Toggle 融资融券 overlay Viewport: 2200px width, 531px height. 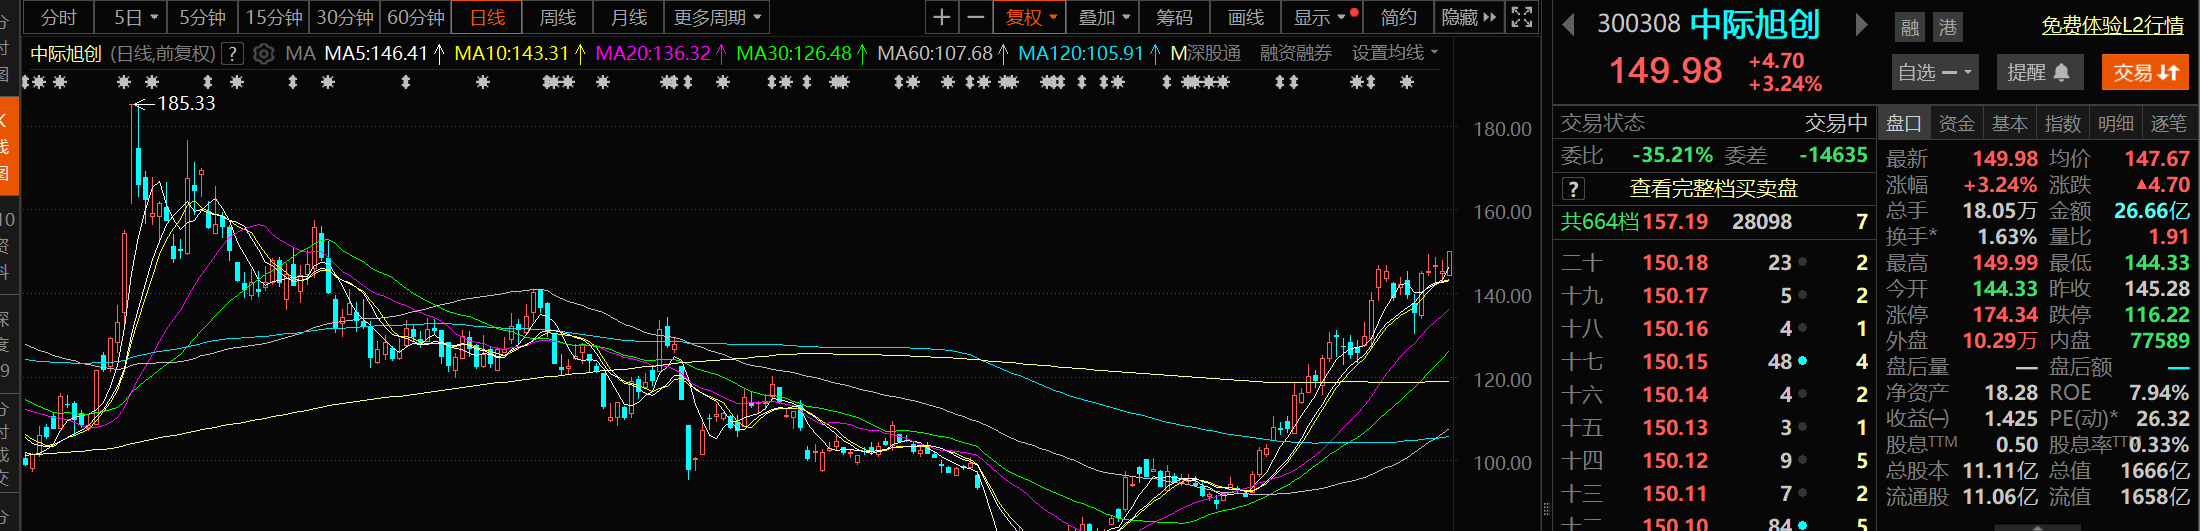pyautogui.click(x=1295, y=53)
